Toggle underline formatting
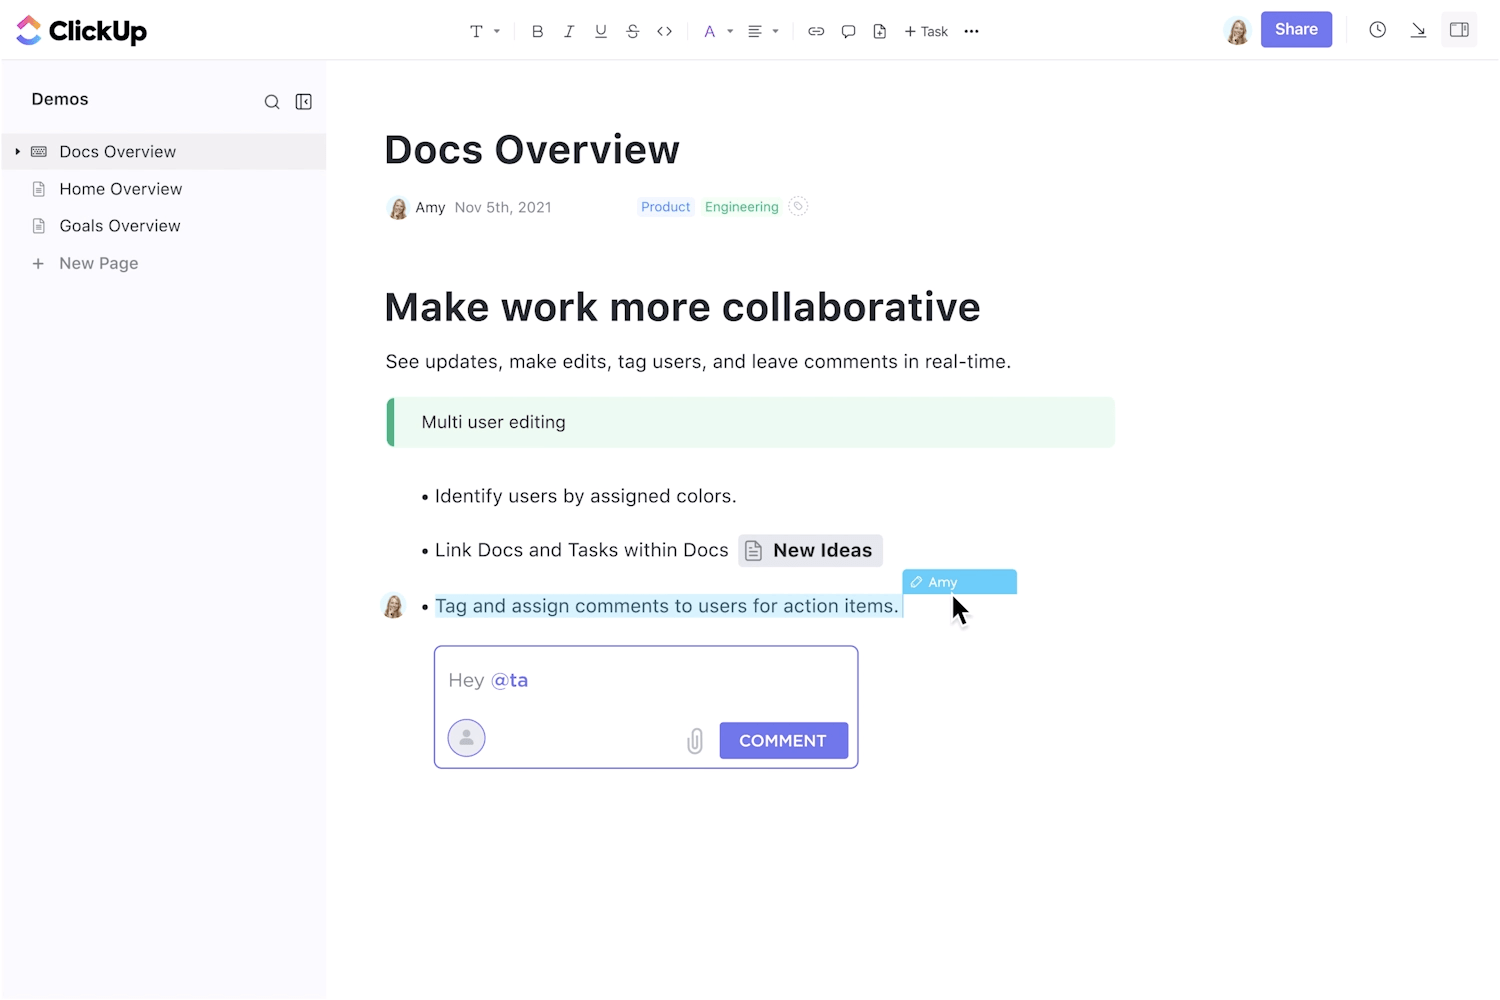This screenshot has width=1500, height=1000. pyautogui.click(x=601, y=31)
